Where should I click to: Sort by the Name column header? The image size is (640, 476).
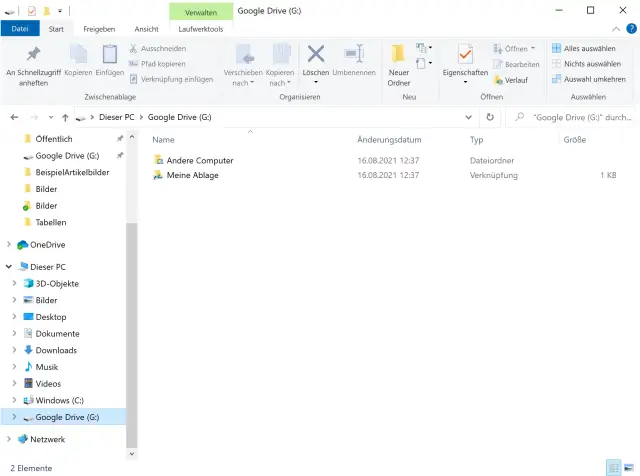[163, 140]
